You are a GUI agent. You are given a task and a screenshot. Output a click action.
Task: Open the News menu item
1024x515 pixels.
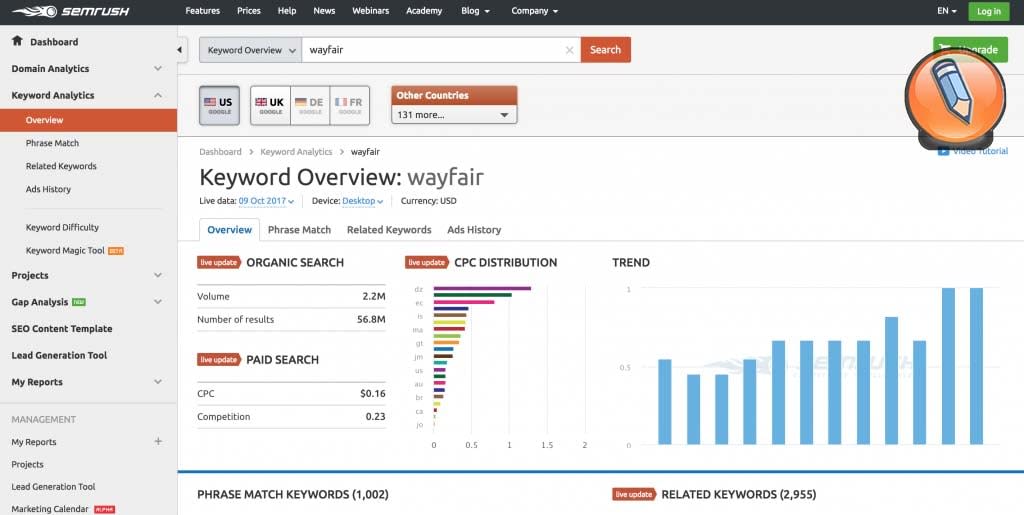coord(324,11)
